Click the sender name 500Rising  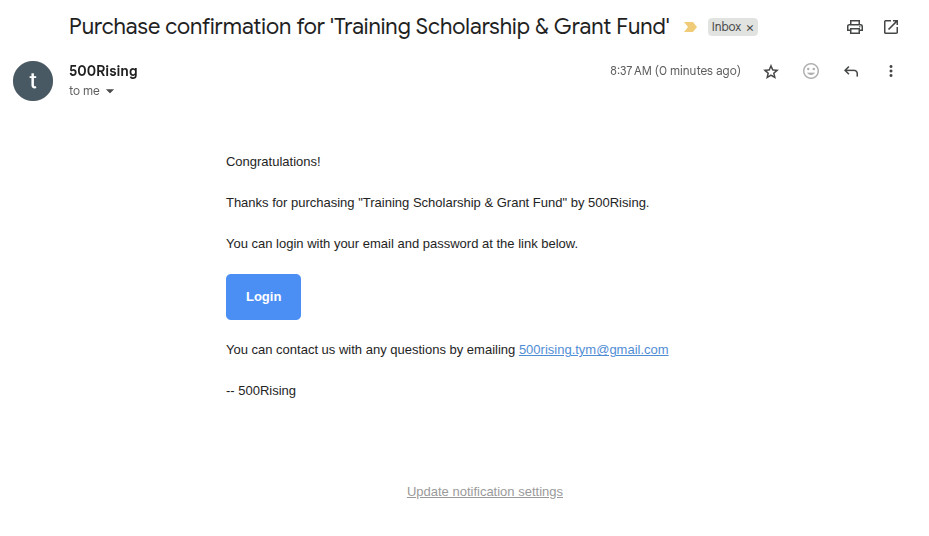point(103,71)
